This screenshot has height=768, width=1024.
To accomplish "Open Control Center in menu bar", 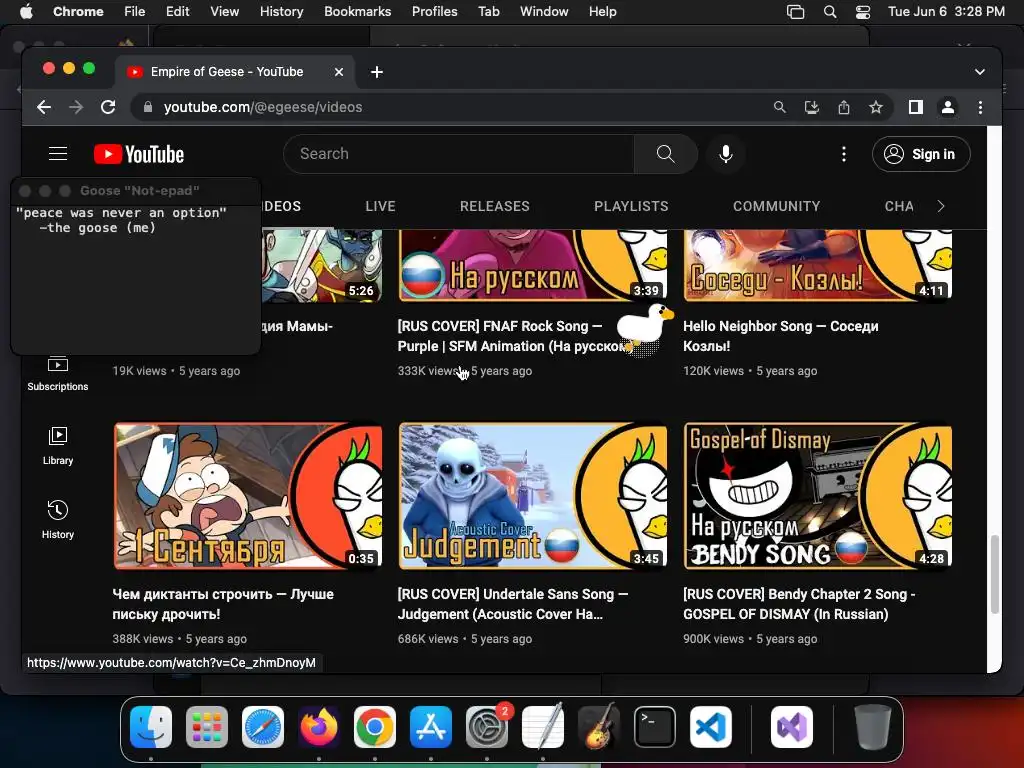I will [x=863, y=12].
